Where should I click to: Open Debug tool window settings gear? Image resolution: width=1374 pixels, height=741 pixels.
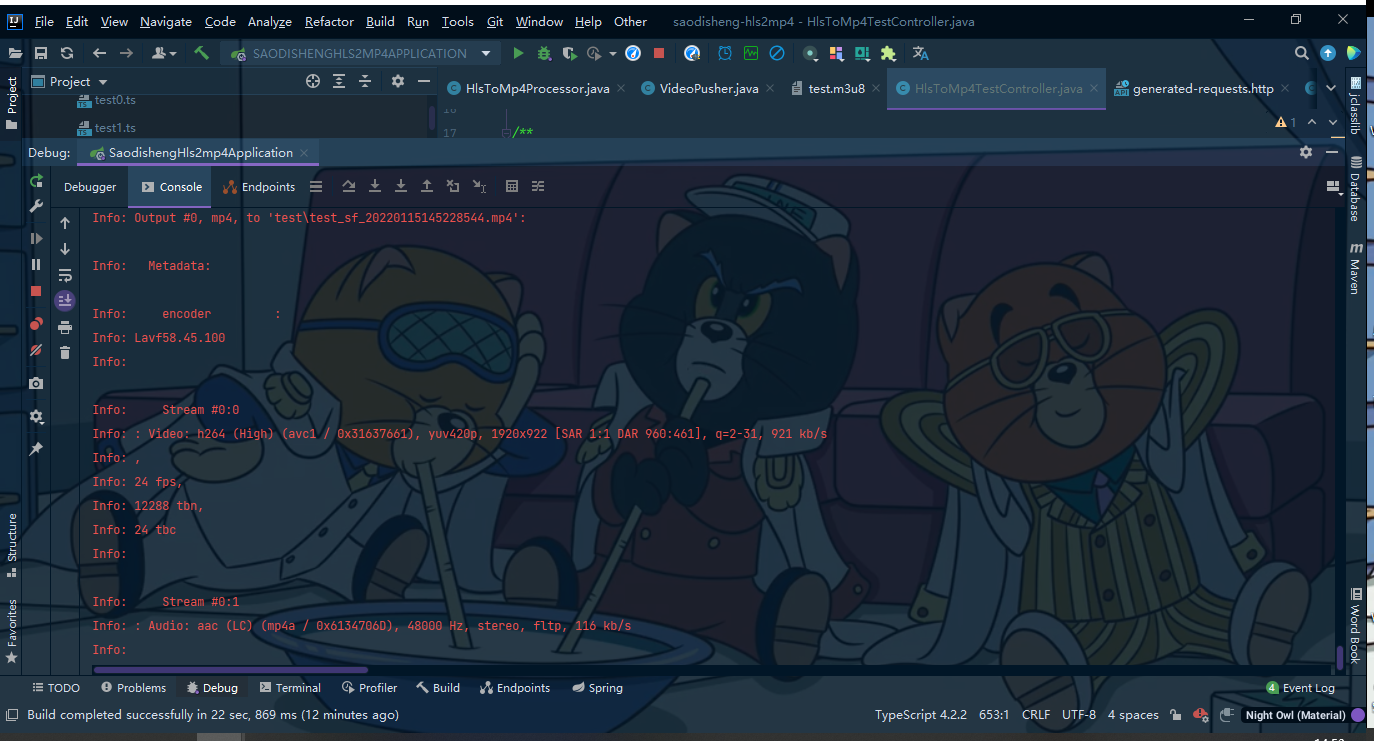[x=1306, y=152]
